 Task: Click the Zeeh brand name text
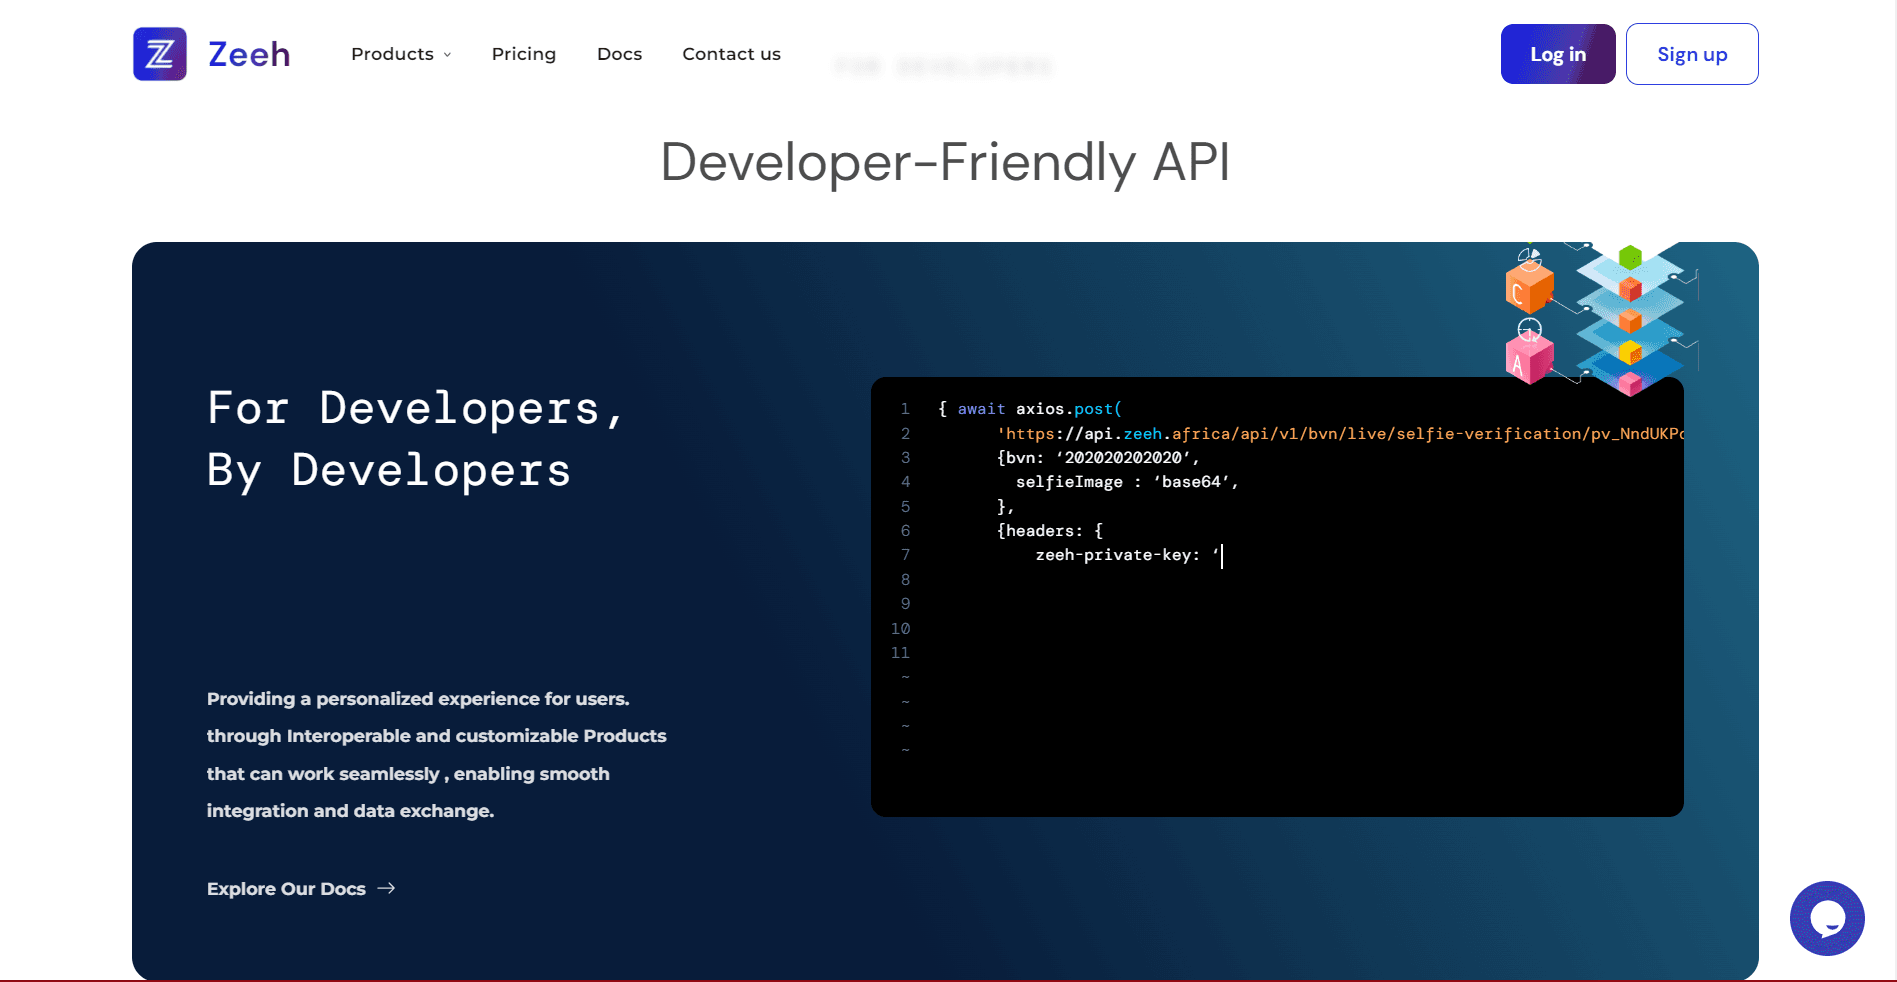tap(249, 54)
